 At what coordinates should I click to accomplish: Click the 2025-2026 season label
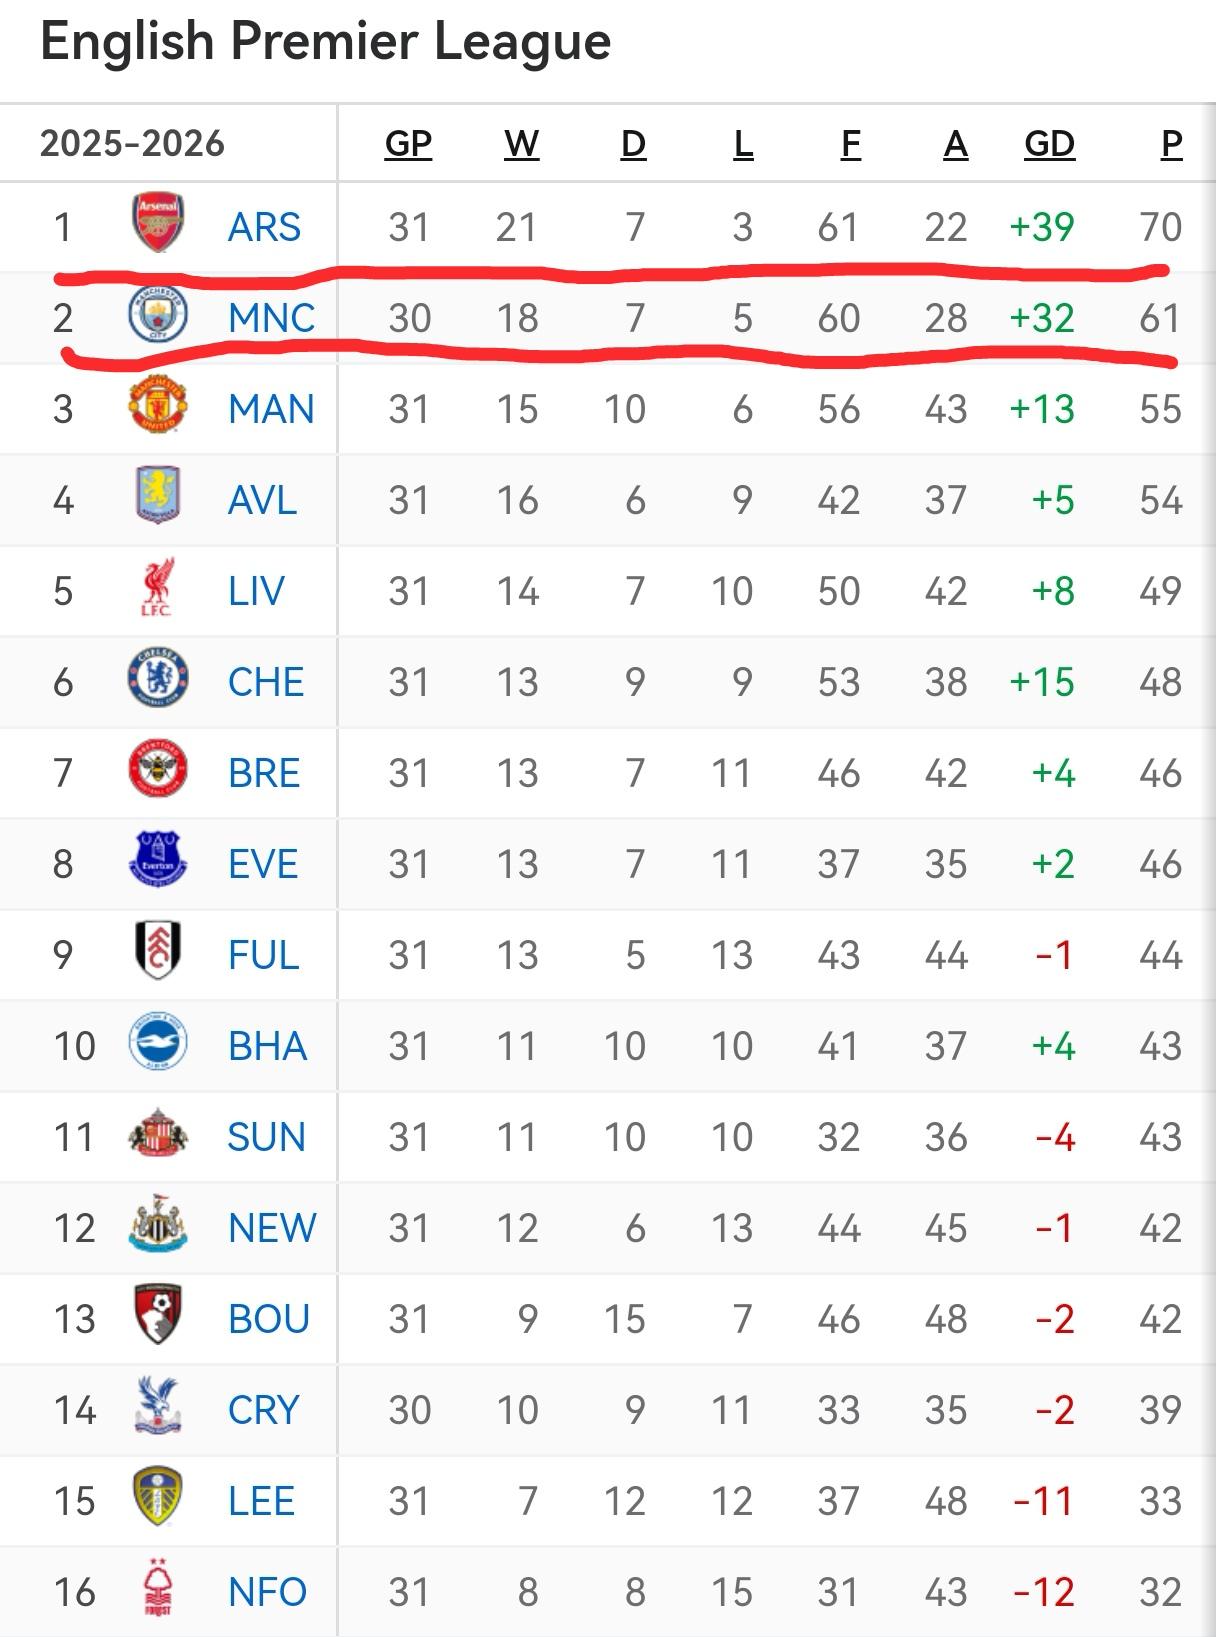pos(132,144)
